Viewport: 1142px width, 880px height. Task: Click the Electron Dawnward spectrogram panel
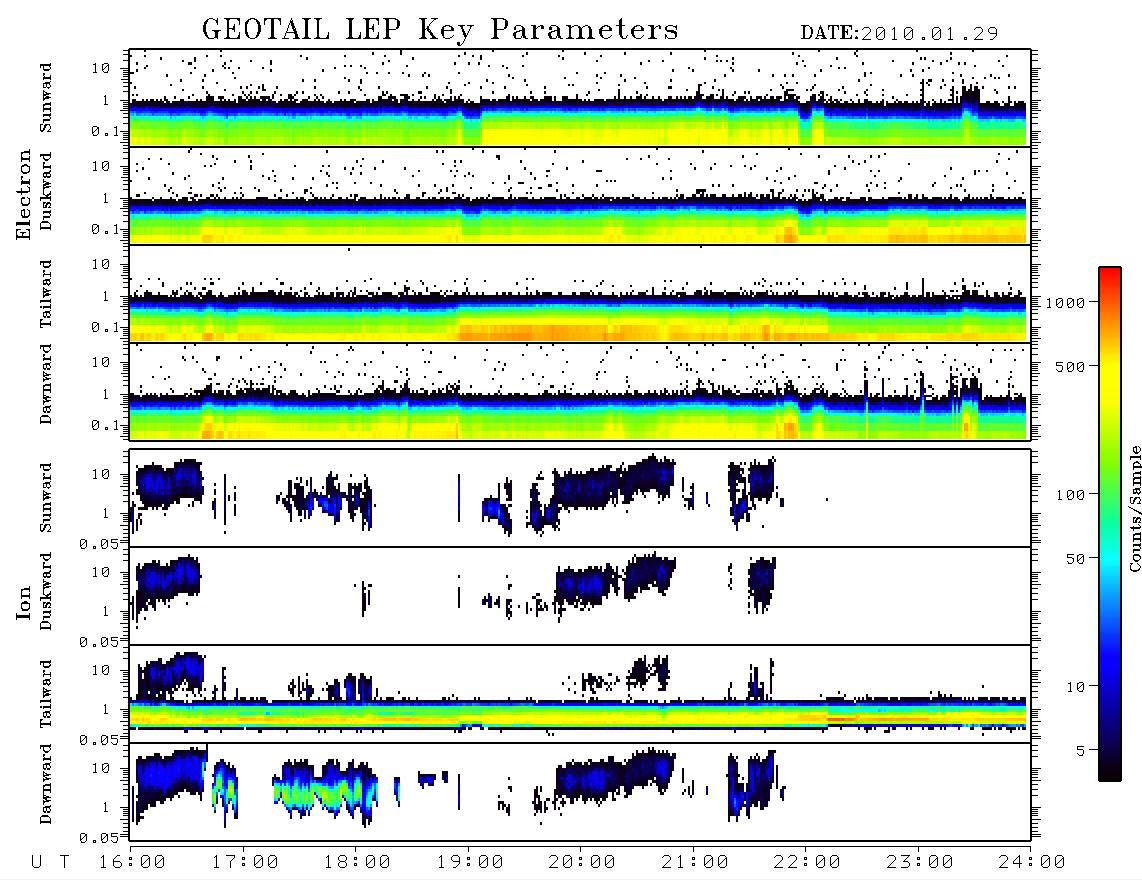click(x=580, y=391)
